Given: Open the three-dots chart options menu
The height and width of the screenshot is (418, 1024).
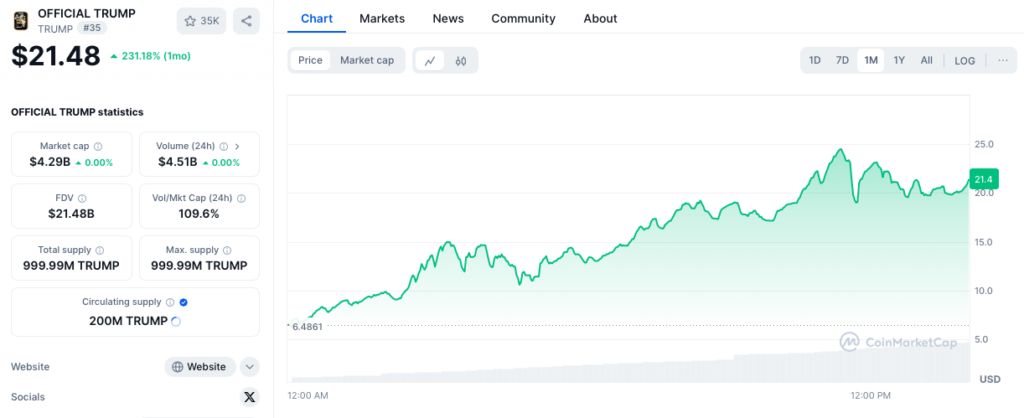Looking at the screenshot, I should coord(1003,61).
